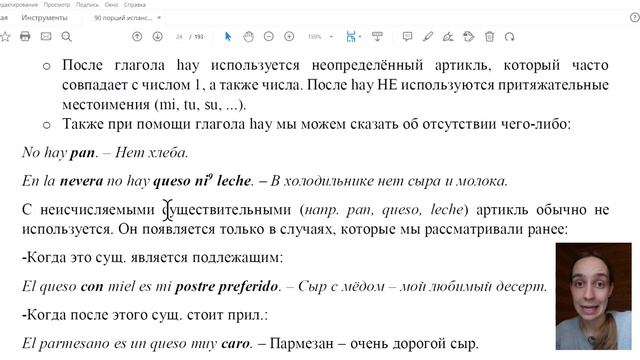Expand the fit page options arrow
The image size is (640, 360).
click(x=360, y=37)
